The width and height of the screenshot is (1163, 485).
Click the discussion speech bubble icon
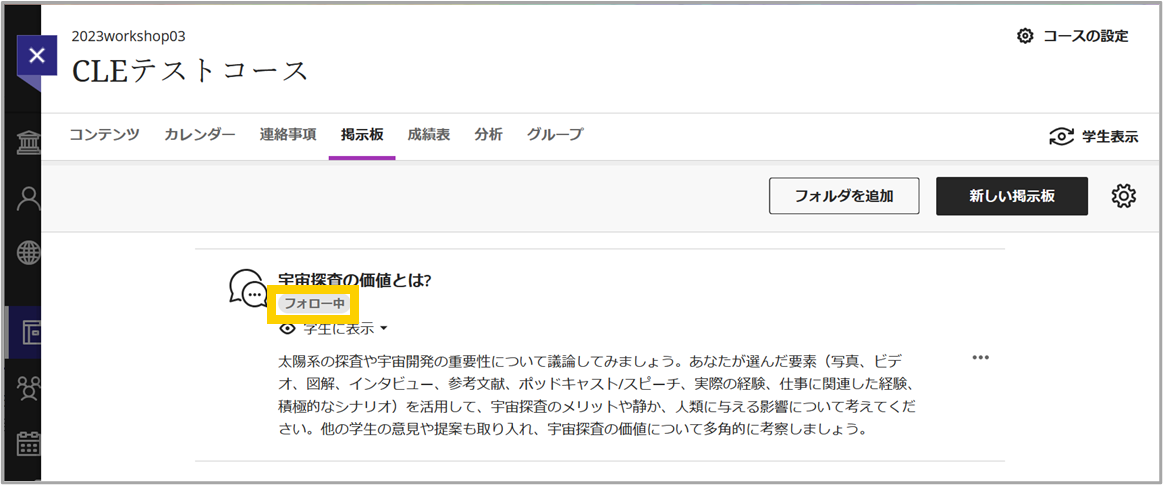pyautogui.click(x=248, y=287)
